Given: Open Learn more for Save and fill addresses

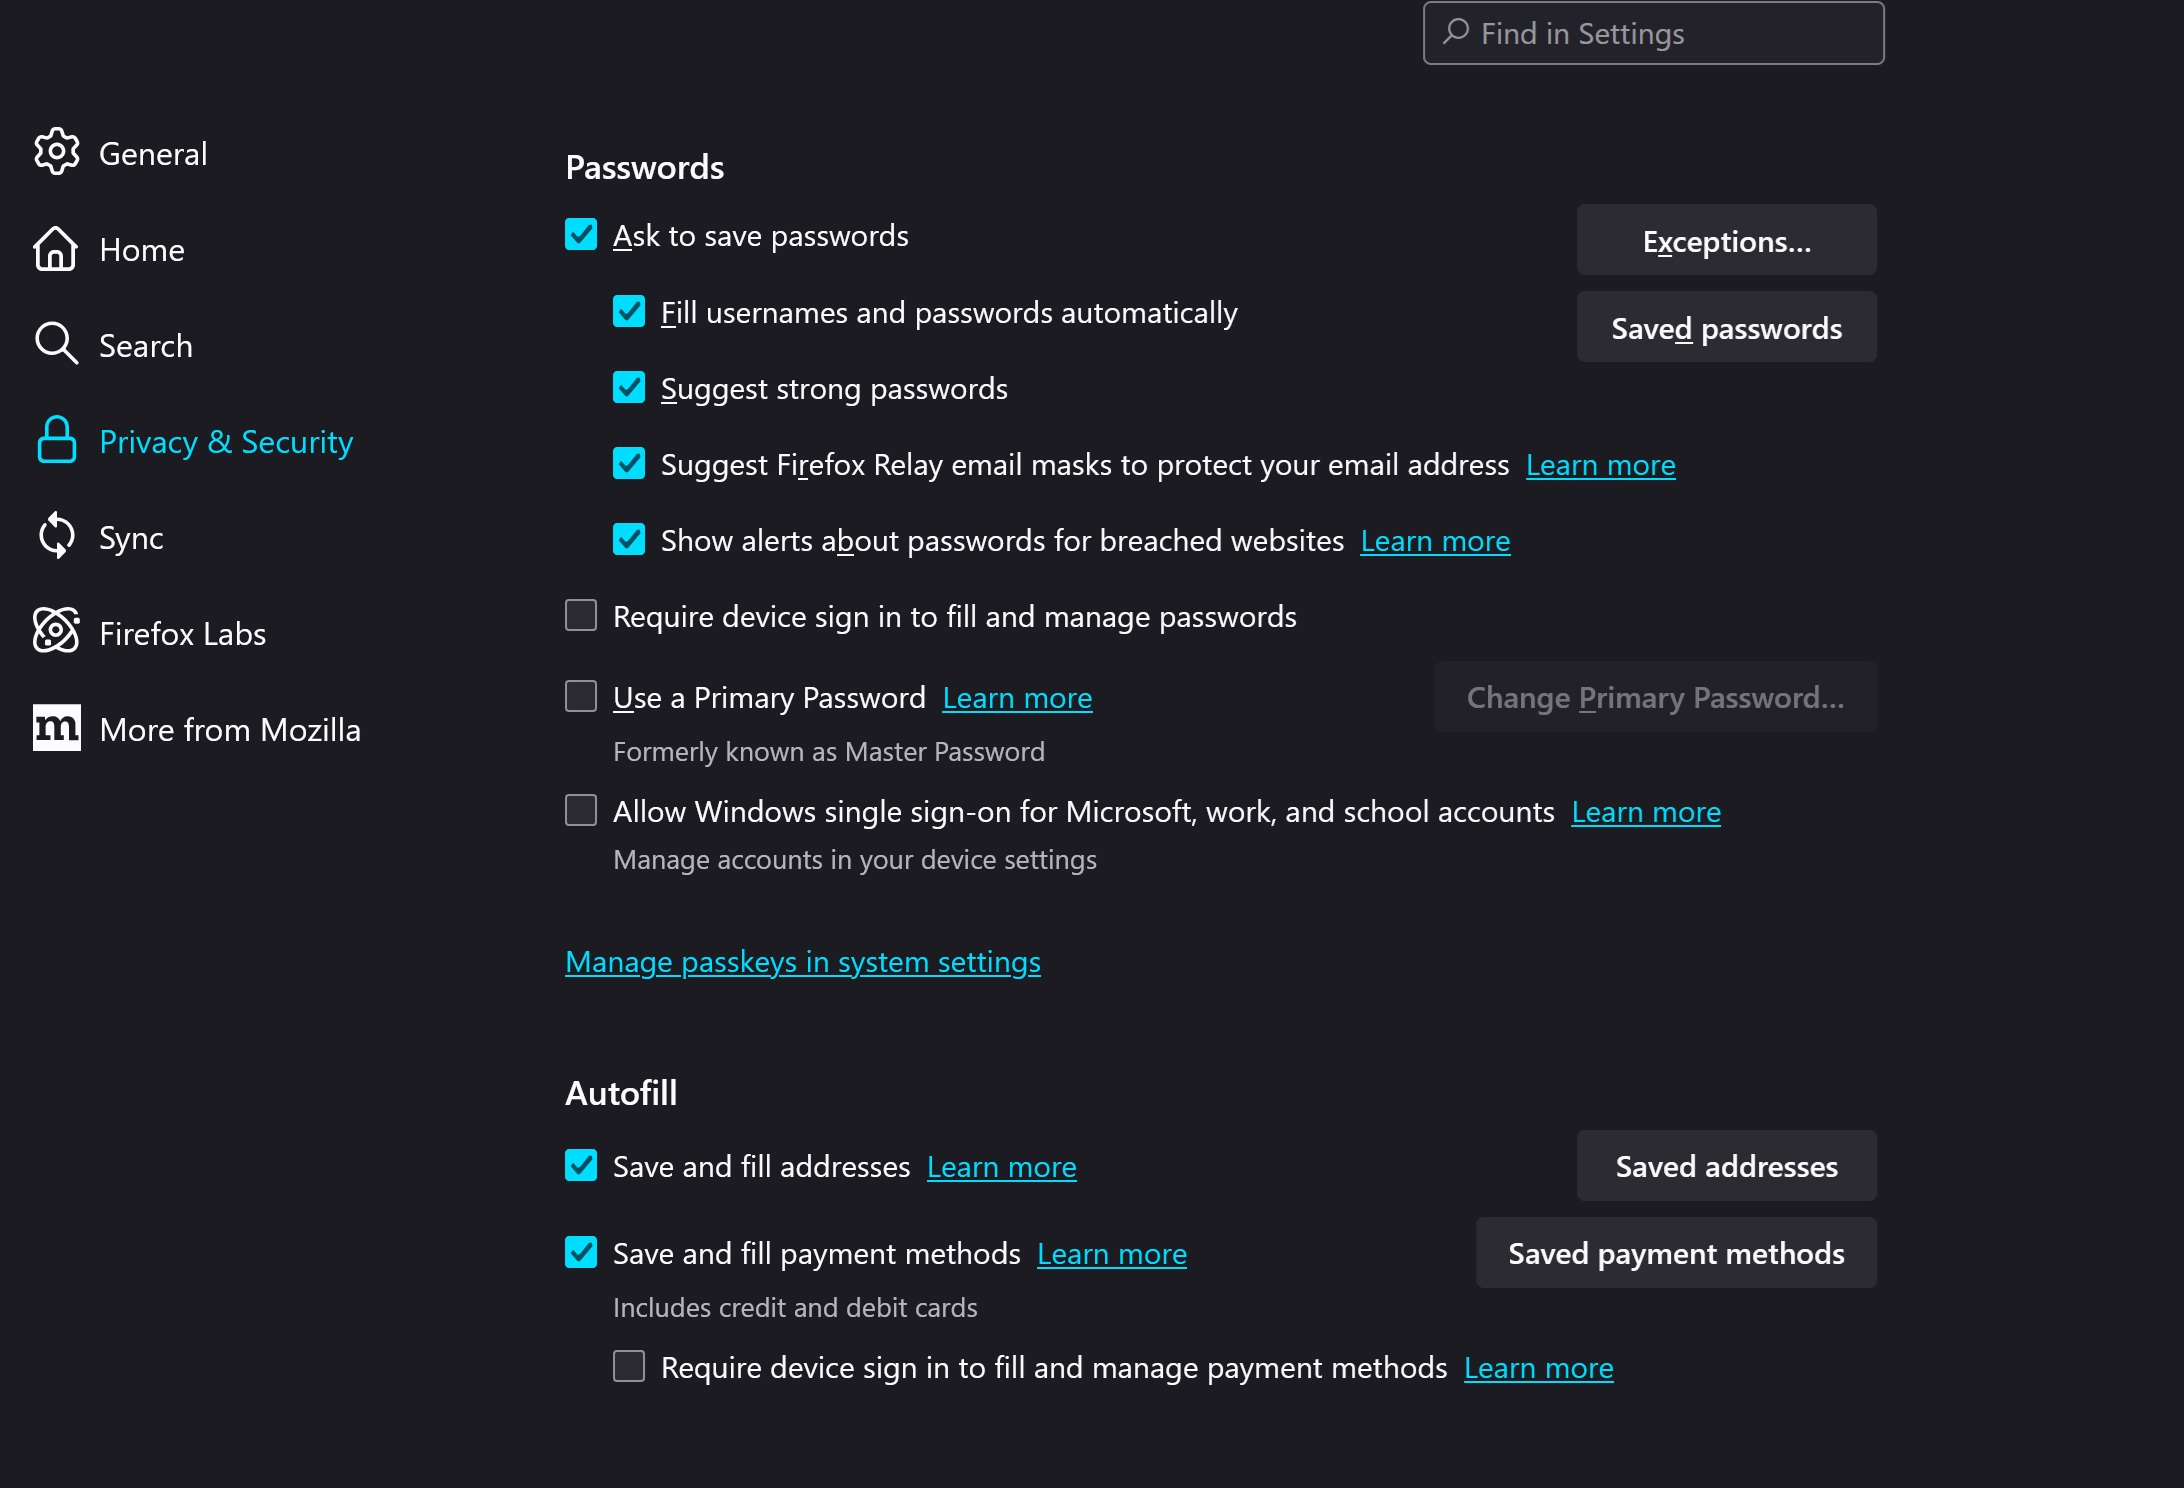Looking at the screenshot, I should point(1001,1167).
